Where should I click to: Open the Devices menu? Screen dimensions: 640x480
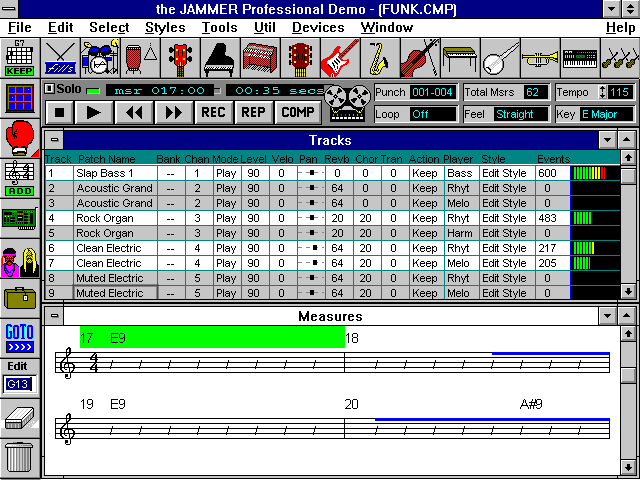coord(318,27)
